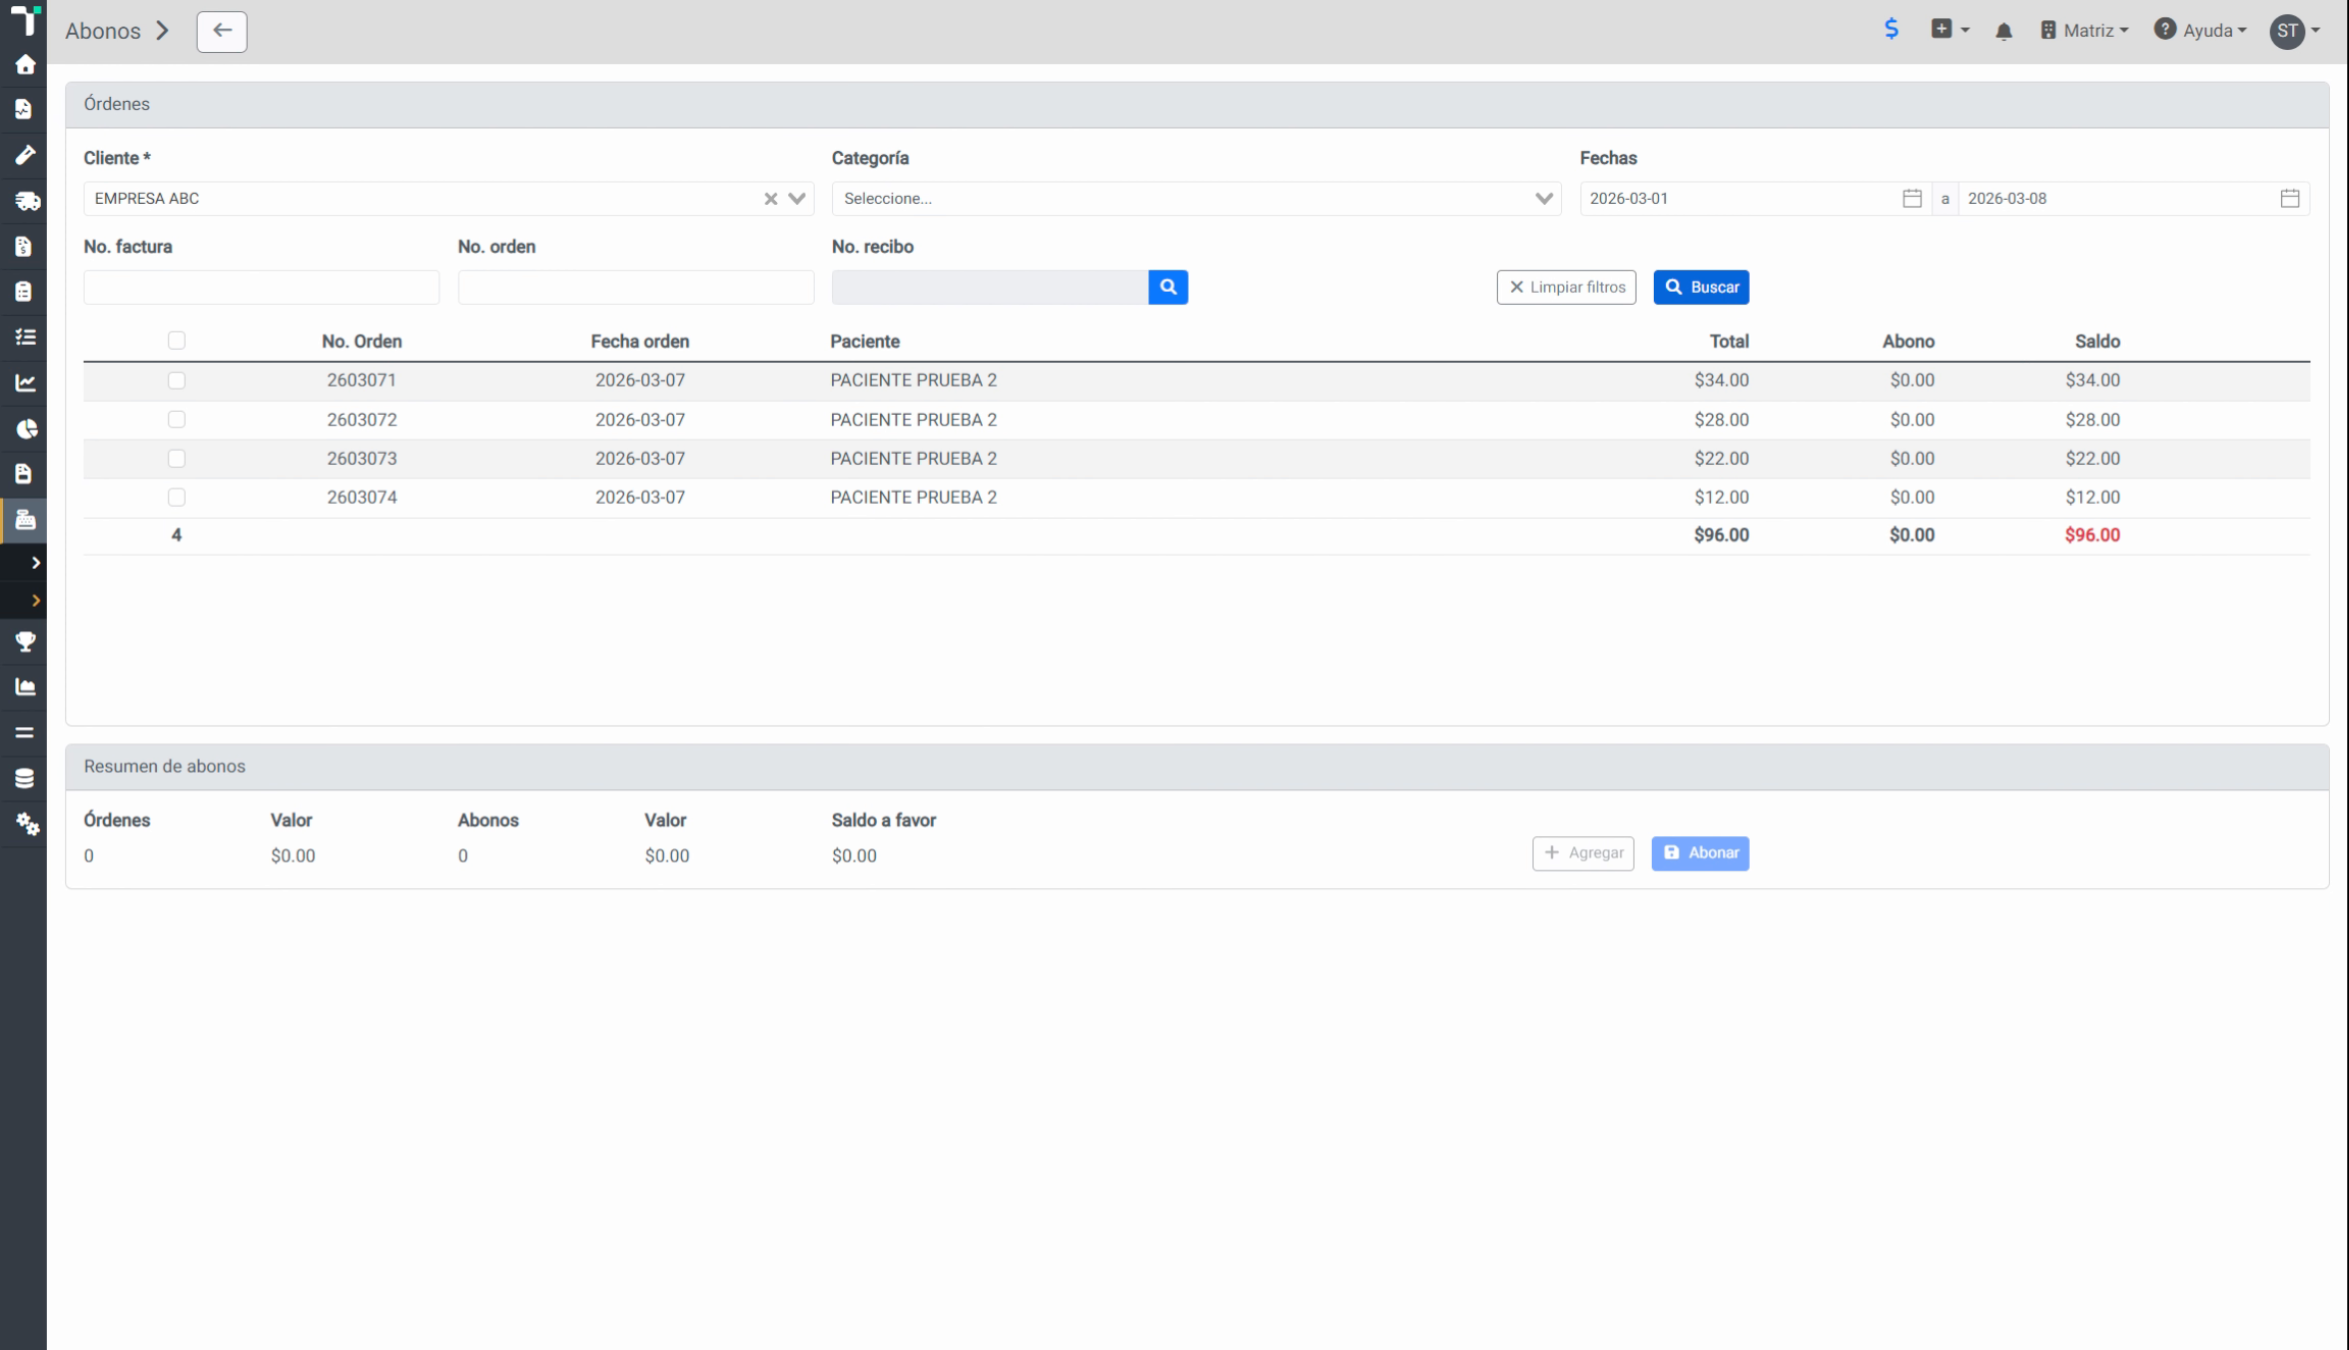The image size is (2349, 1350).
Task: Click the truck icon in sidebar
Action: (x=26, y=201)
